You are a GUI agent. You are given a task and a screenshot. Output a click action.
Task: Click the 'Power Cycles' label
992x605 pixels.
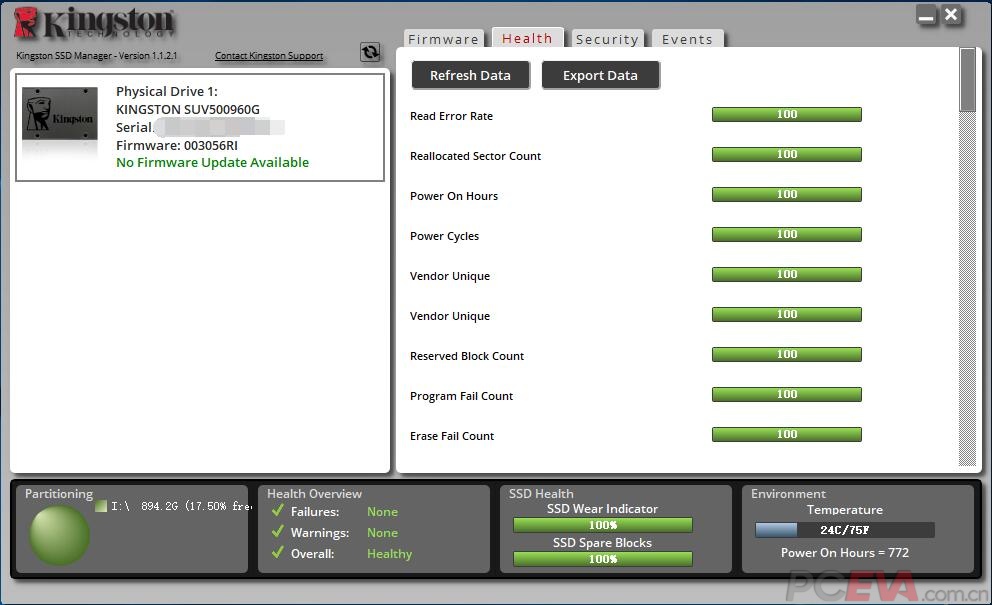444,236
